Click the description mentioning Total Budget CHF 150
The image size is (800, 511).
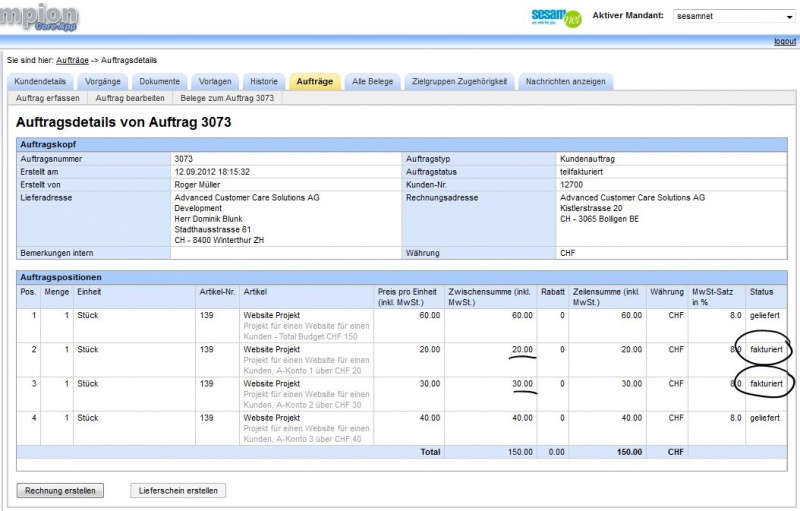307,331
